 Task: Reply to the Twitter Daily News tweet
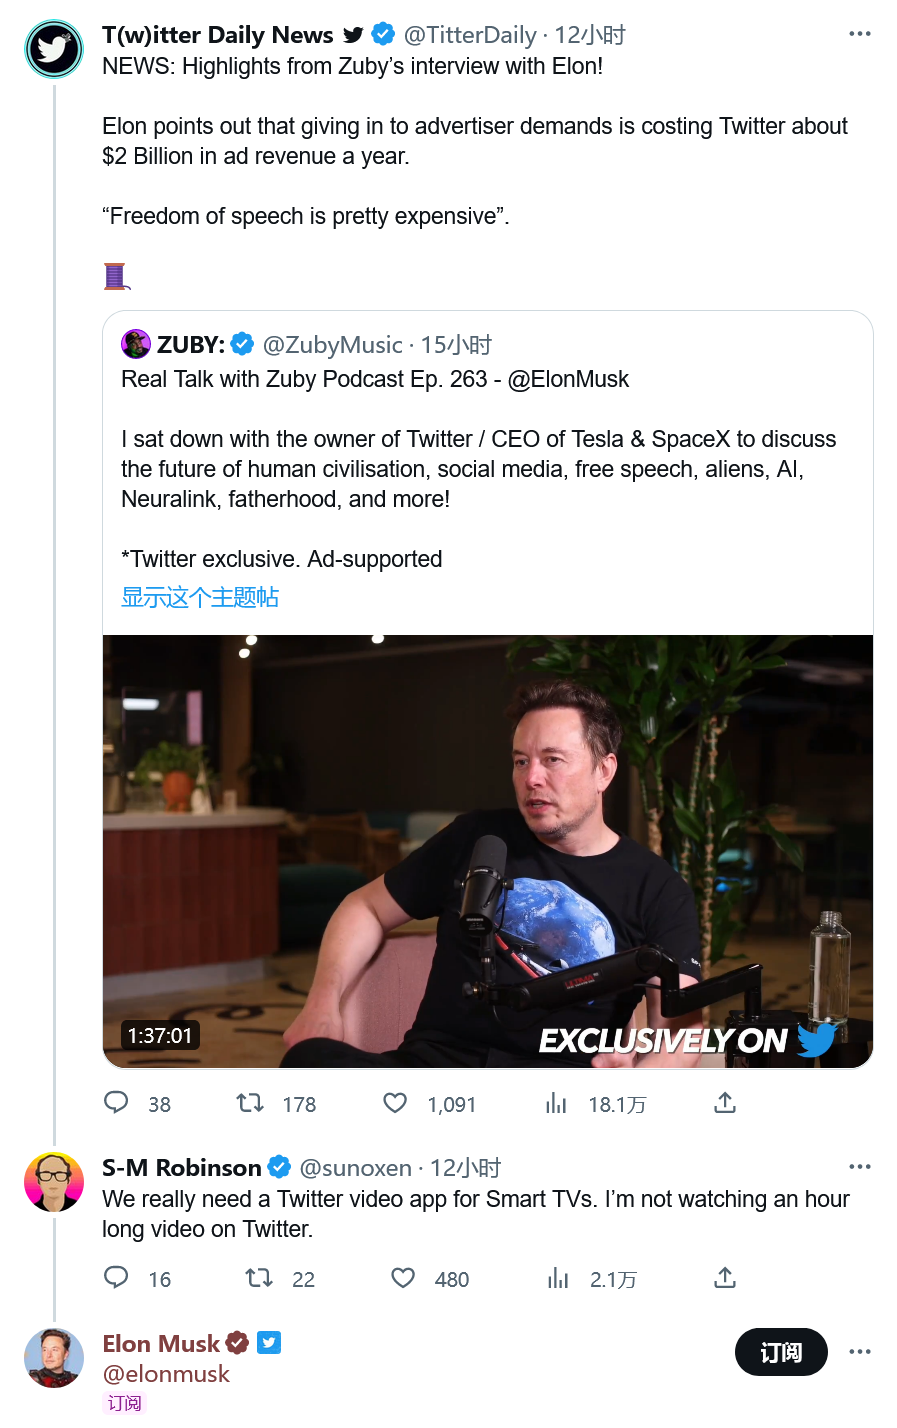[117, 1103]
